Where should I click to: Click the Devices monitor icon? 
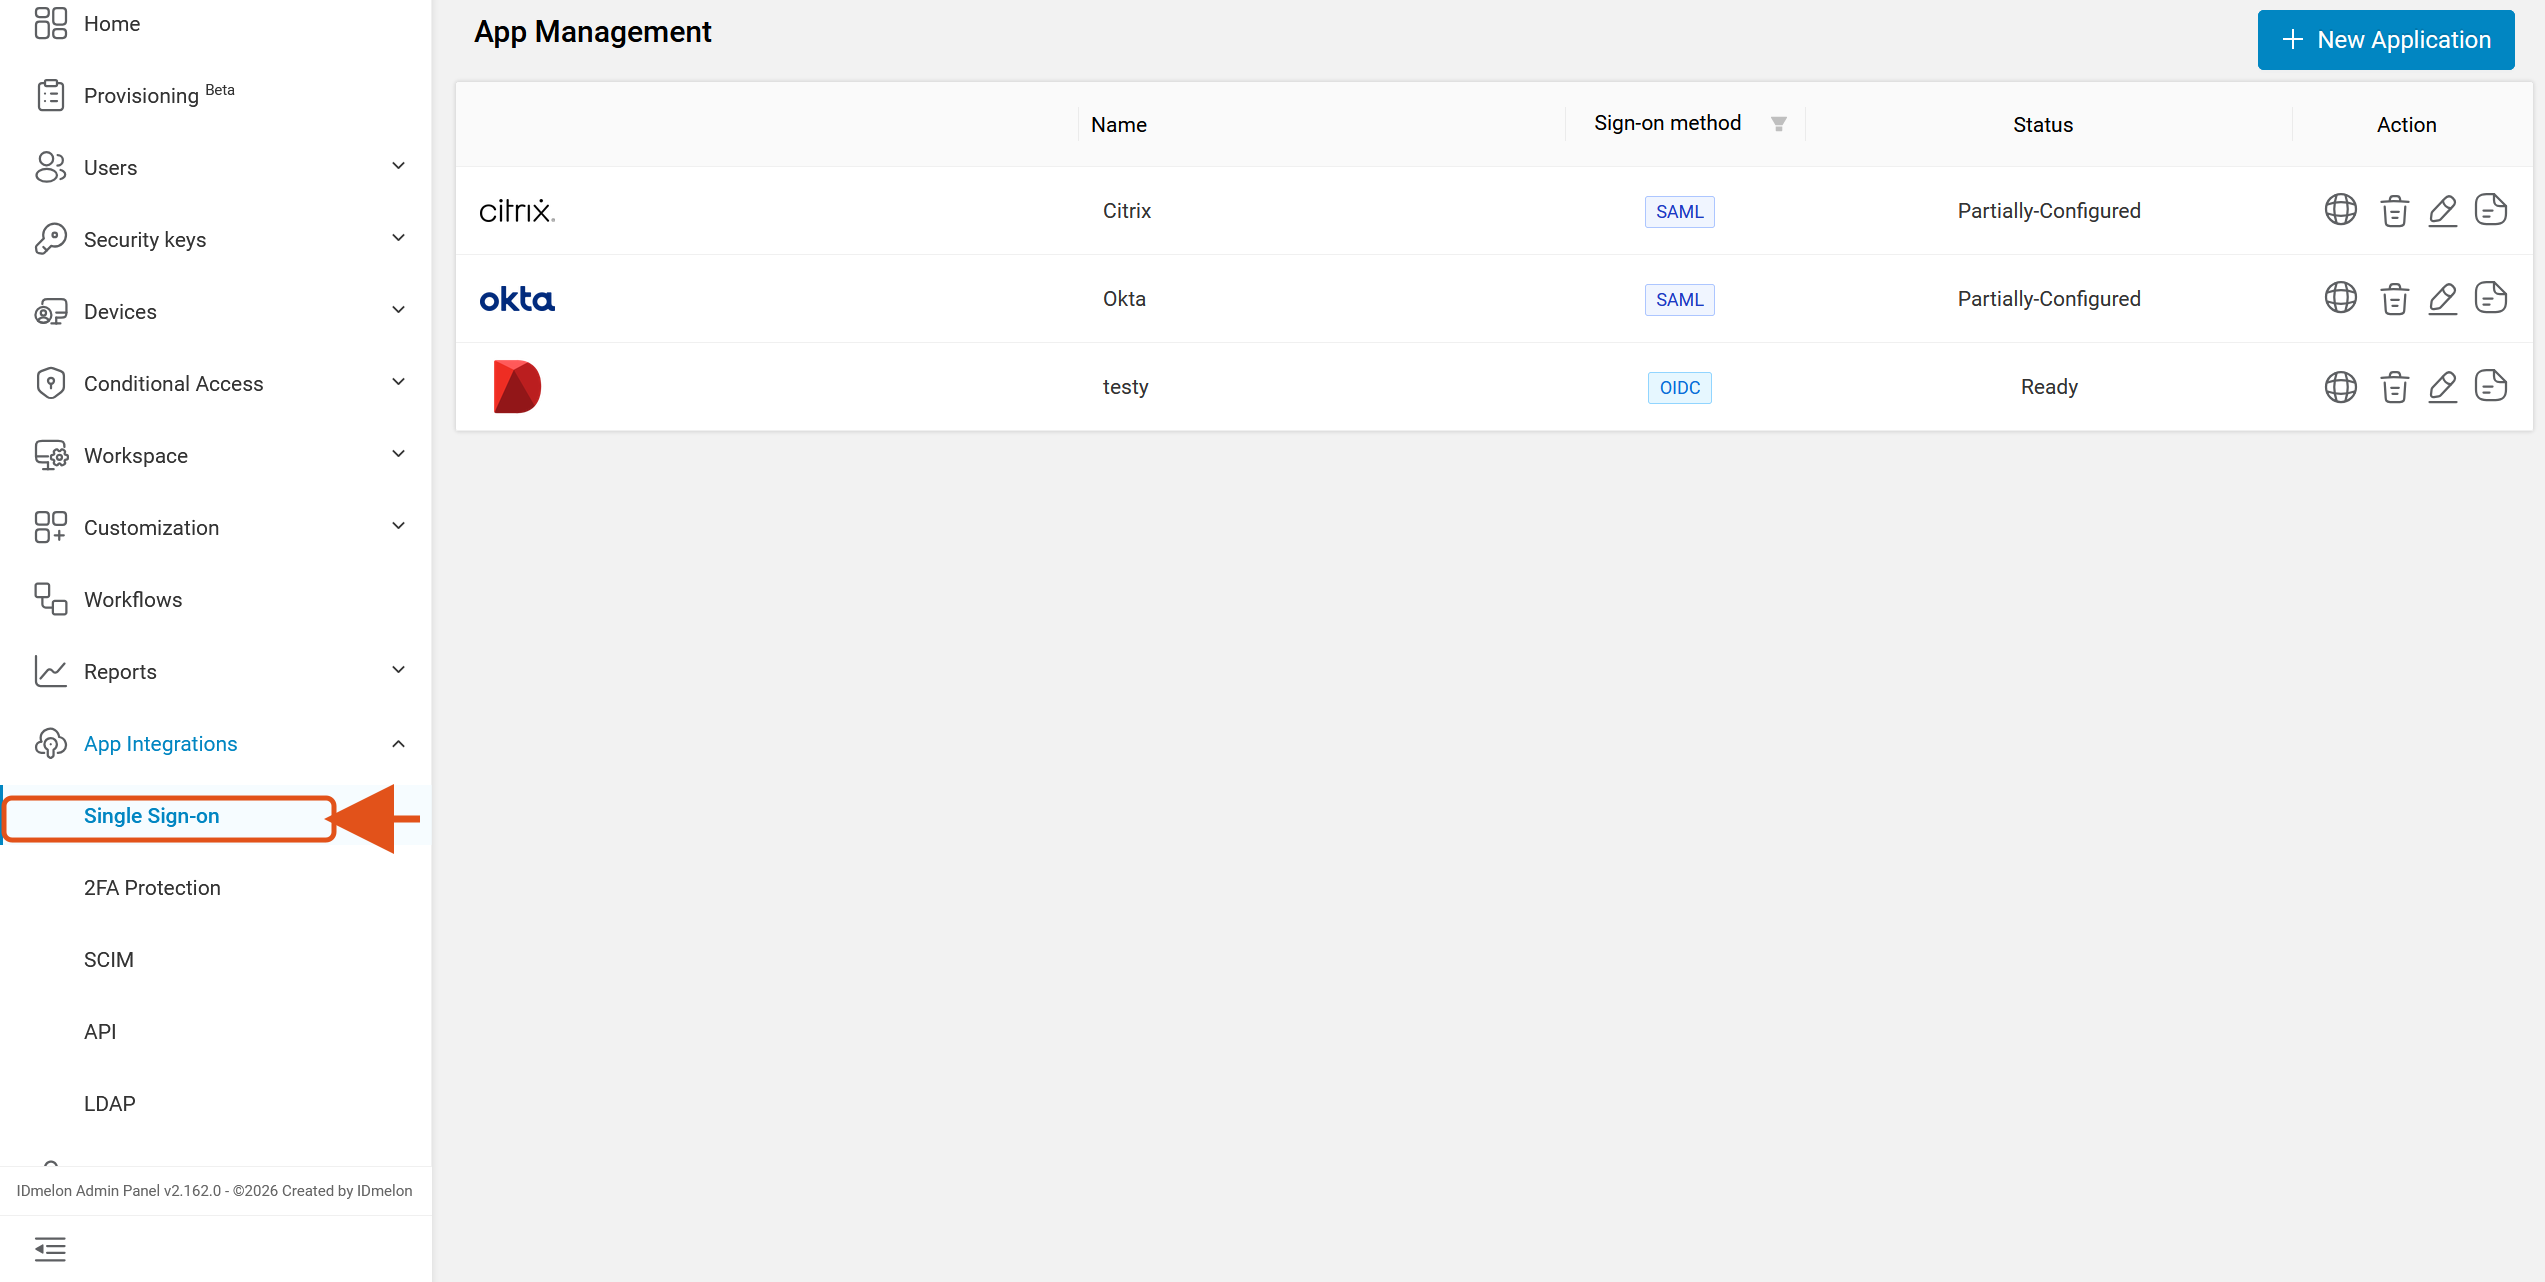coord(50,312)
